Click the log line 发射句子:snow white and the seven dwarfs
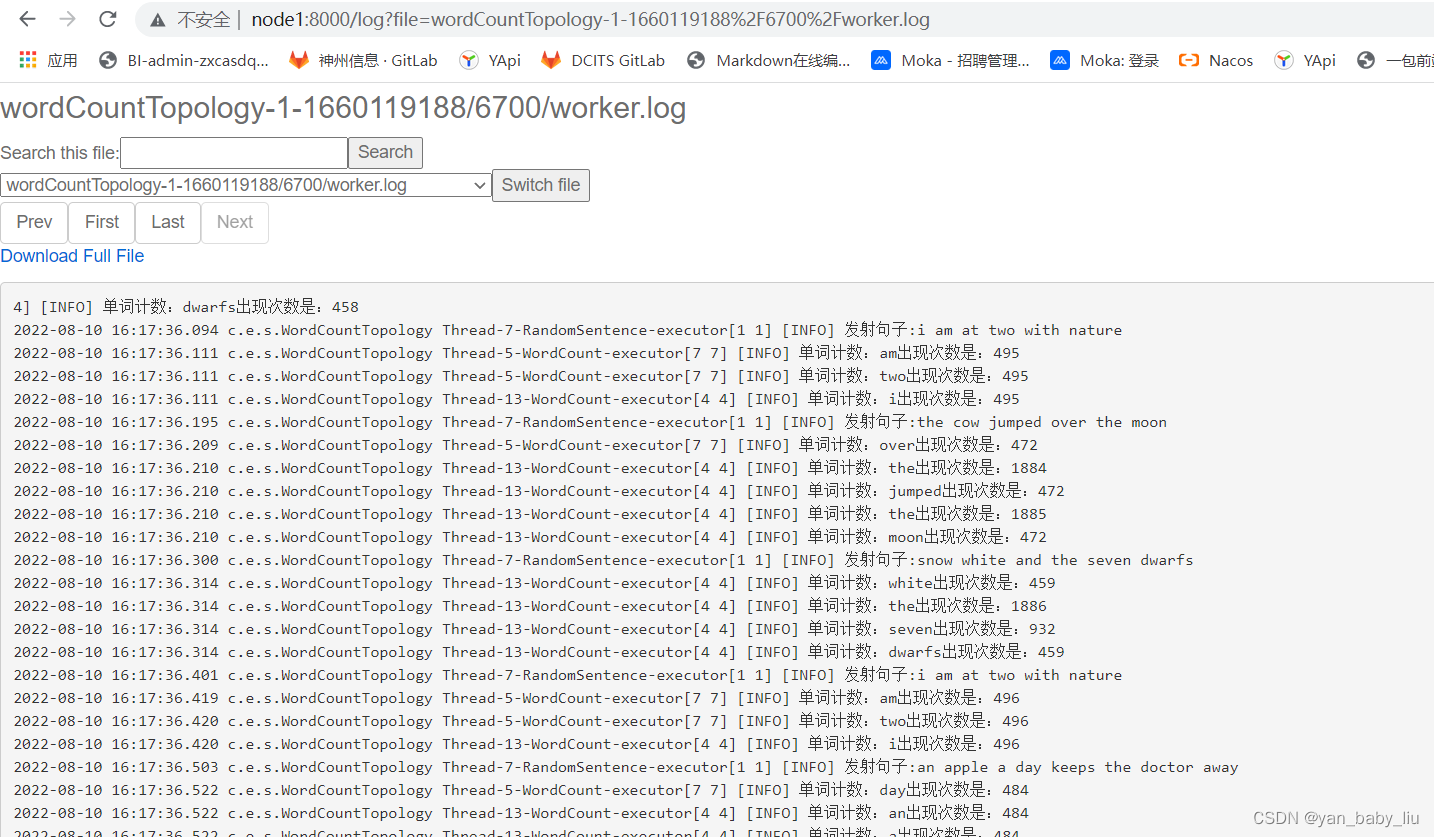This screenshot has height=837, width=1434. 604,560
